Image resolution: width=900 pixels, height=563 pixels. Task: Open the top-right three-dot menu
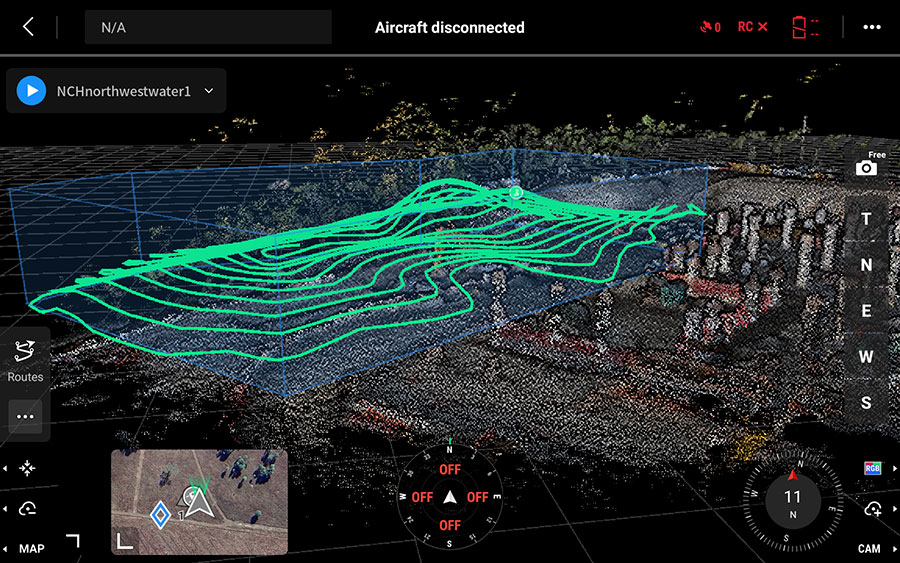(872, 27)
